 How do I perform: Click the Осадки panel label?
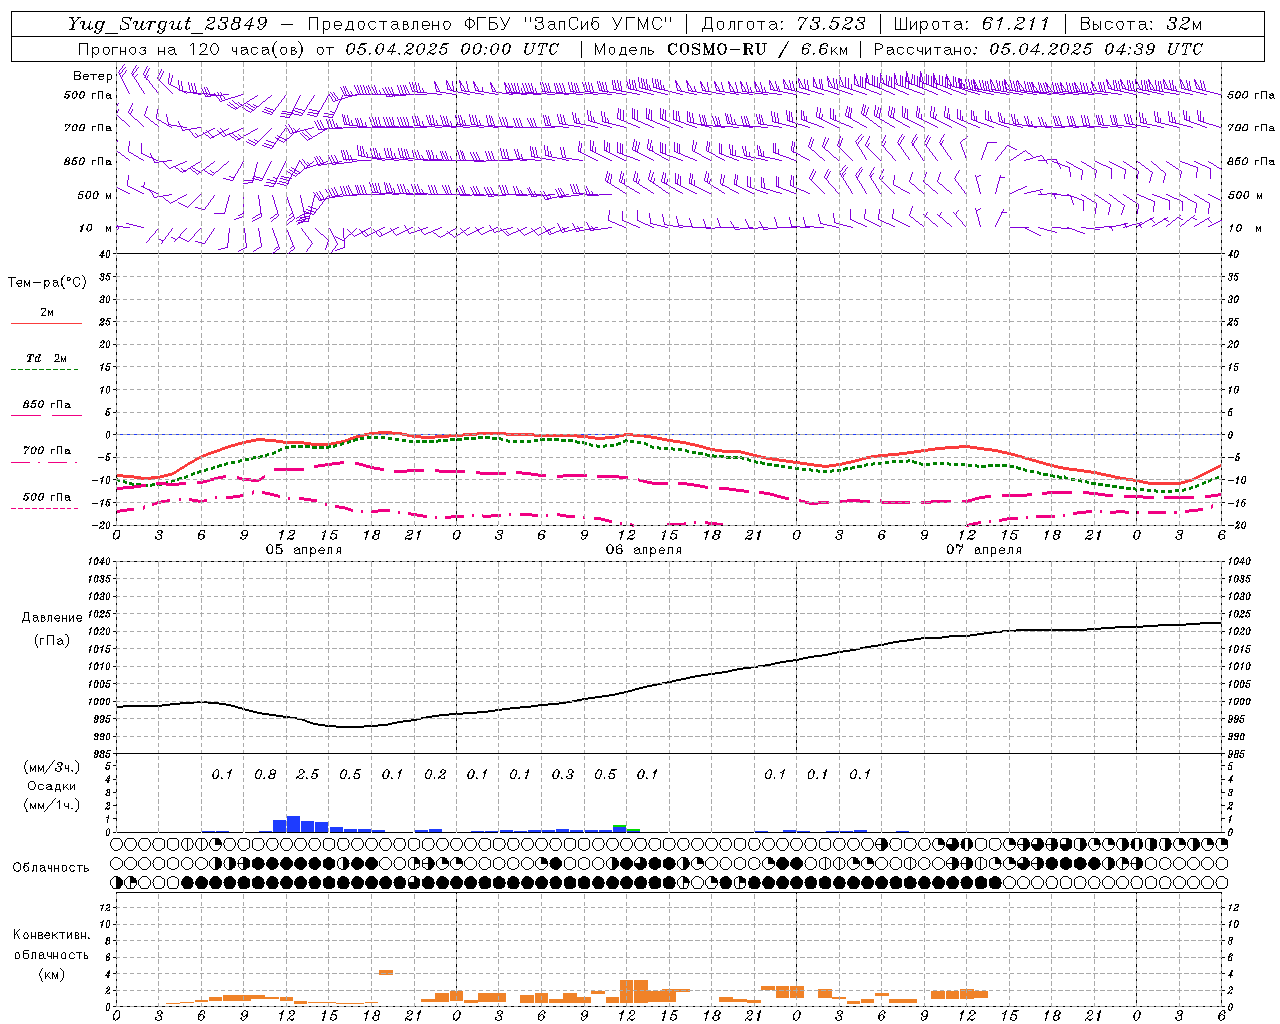coord(52,787)
